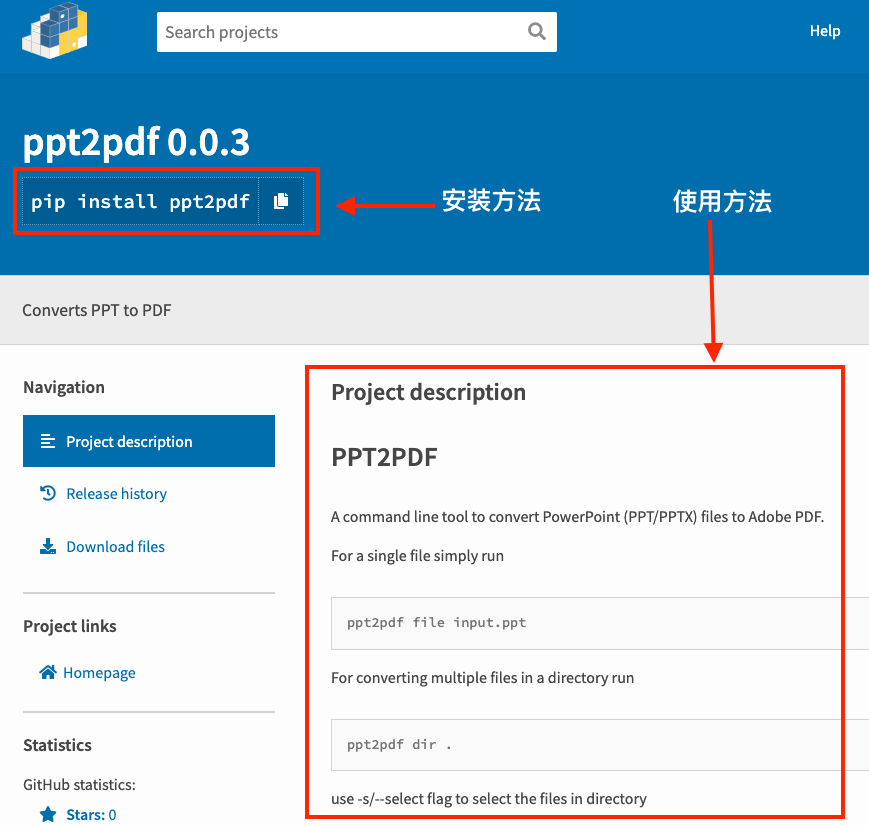The width and height of the screenshot is (869, 825).
Task: Click the lines icon in Project description tab
Action: (x=47, y=441)
